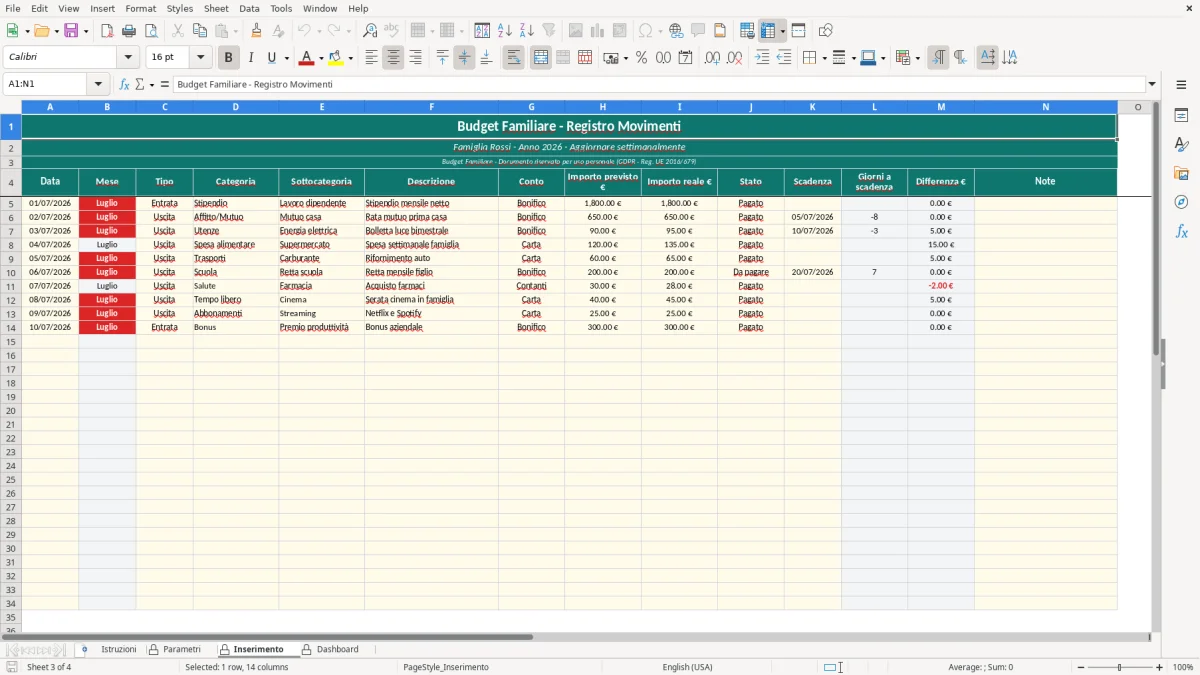Open the Font Size dropdown list
The width and height of the screenshot is (1200, 675).
(x=201, y=58)
